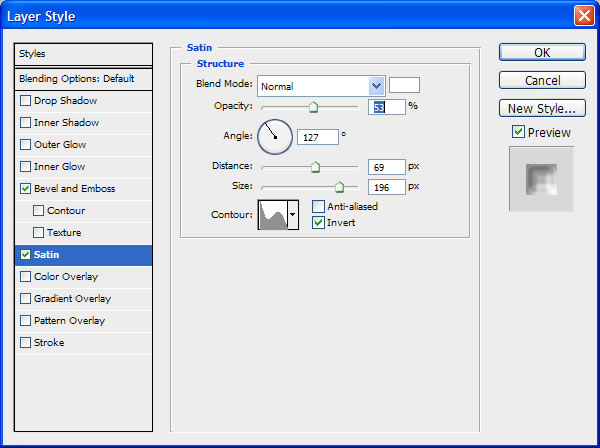Toggle the Preview checkbox
Screen dimensions: 600x448
[518, 132]
